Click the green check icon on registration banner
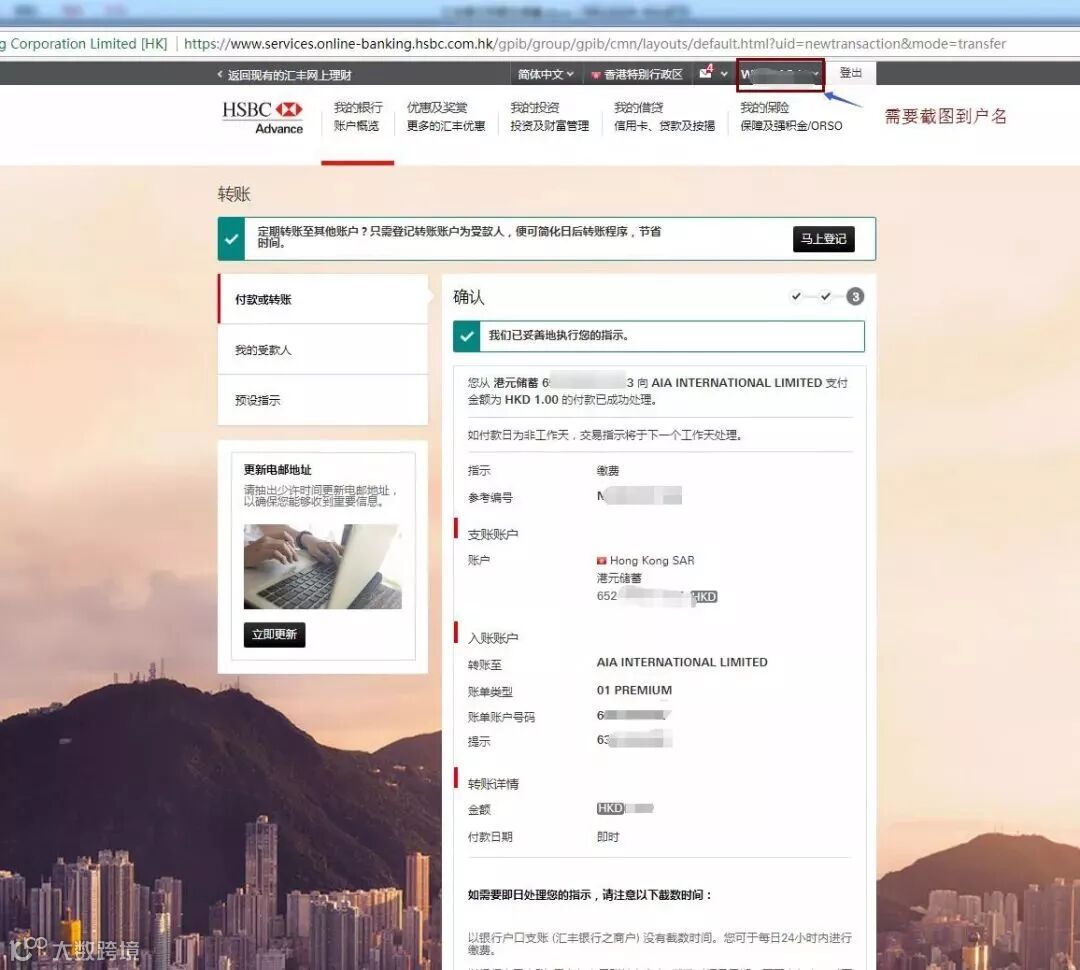 pos(231,239)
